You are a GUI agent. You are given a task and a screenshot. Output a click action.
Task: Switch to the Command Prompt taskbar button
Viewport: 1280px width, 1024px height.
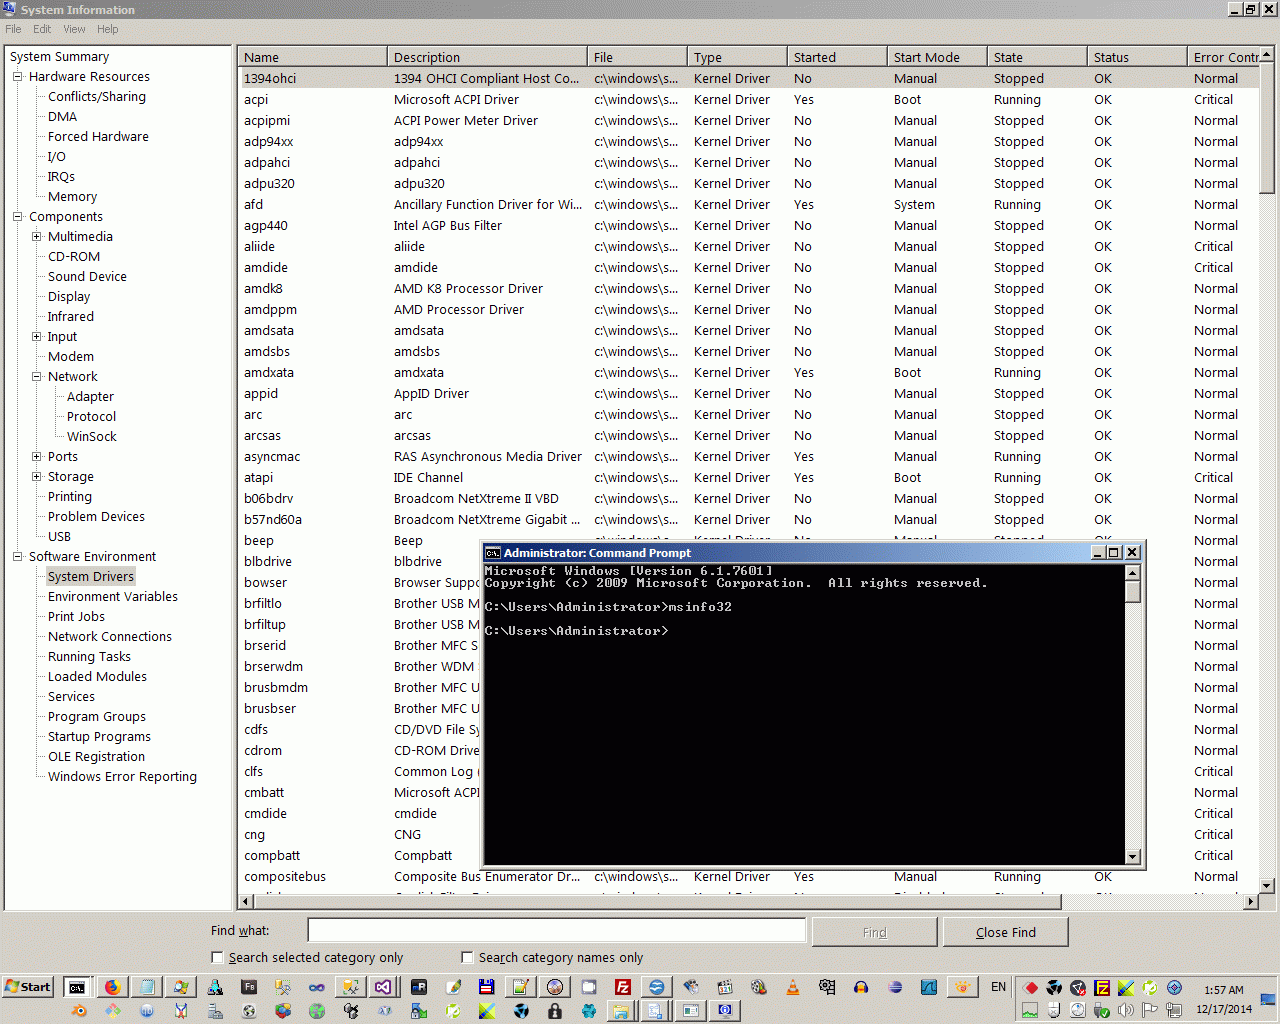pyautogui.click(x=77, y=987)
